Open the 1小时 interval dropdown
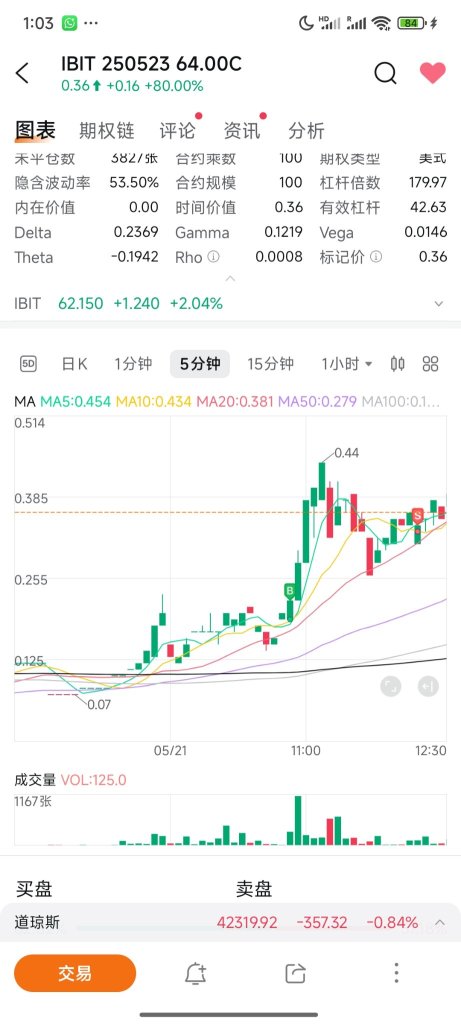Image resolution: width=461 pixels, height=1024 pixels. coord(347,364)
